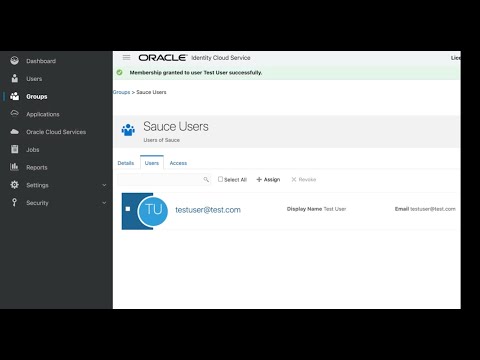Expand the Settings submenu chevron
480x360 pixels.
coord(104,185)
